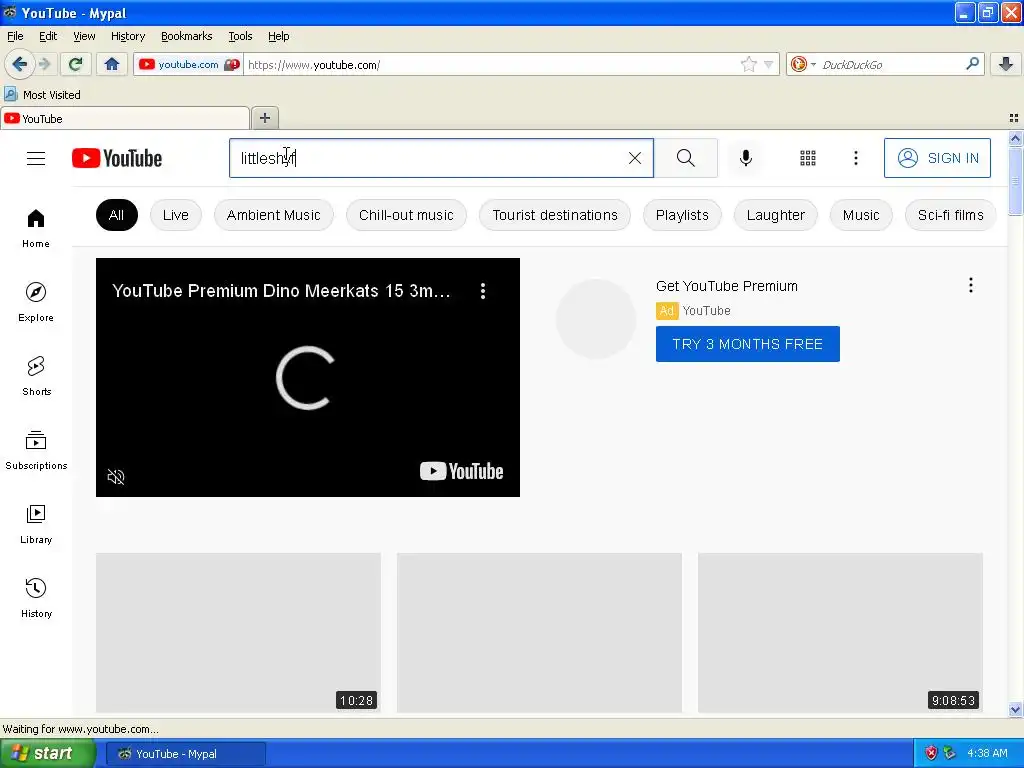Open the View menu
Image resolution: width=1024 pixels, height=768 pixels.
tap(84, 36)
